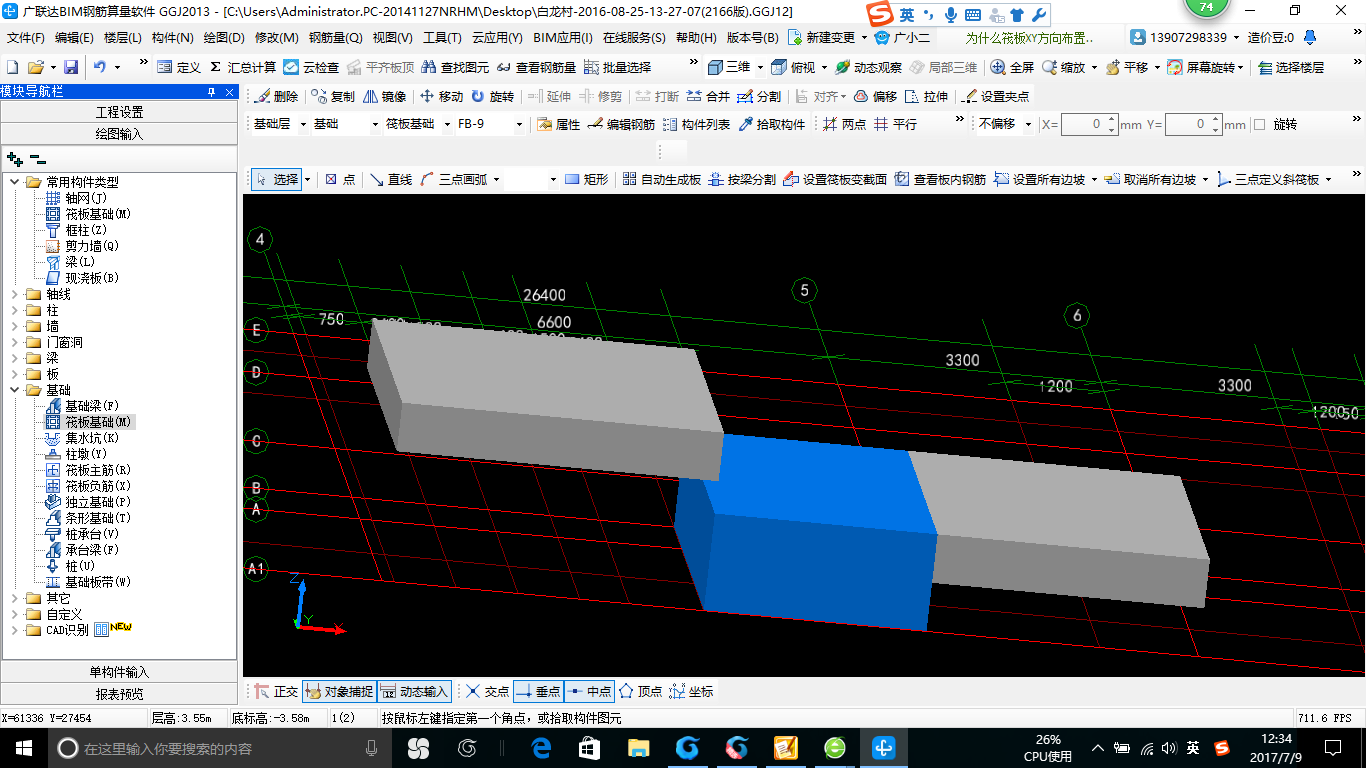Viewport: 1366px width, 768px height.
Task: Click 绘图输入 navigation button
Action: (x=119, y=133)
